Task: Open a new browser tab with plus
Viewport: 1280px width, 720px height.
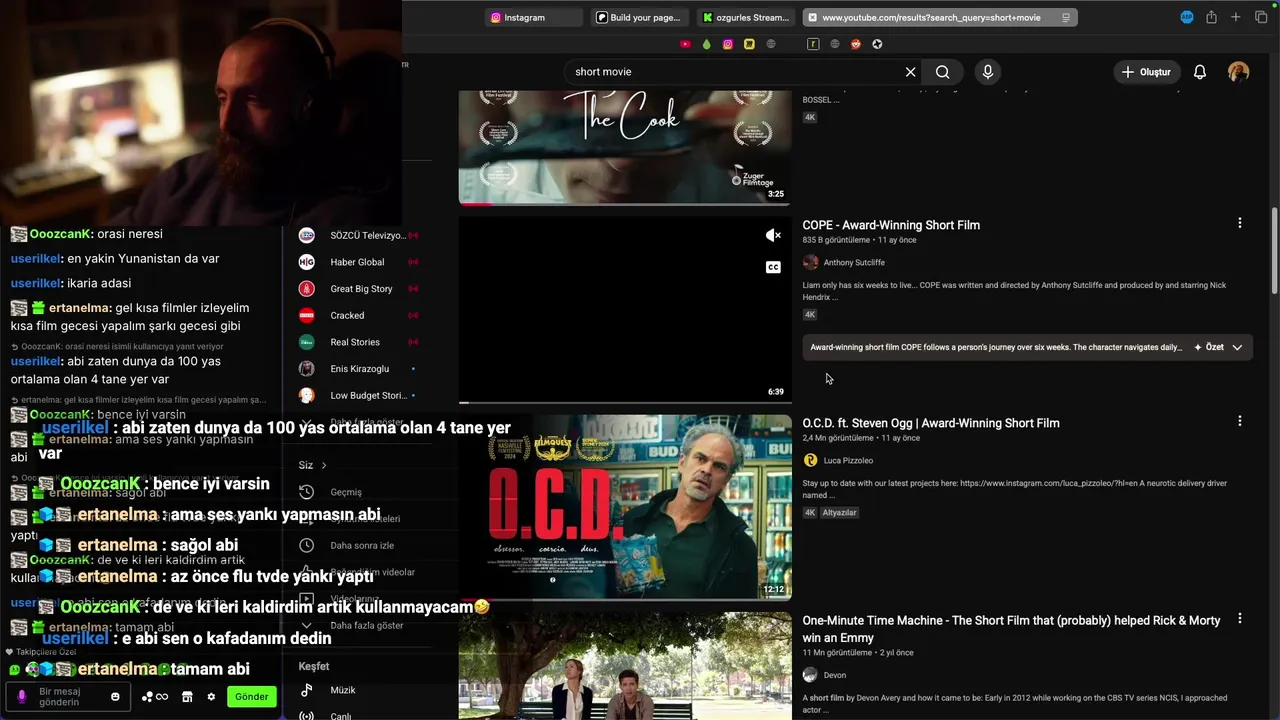Action: coord(1236,17)
